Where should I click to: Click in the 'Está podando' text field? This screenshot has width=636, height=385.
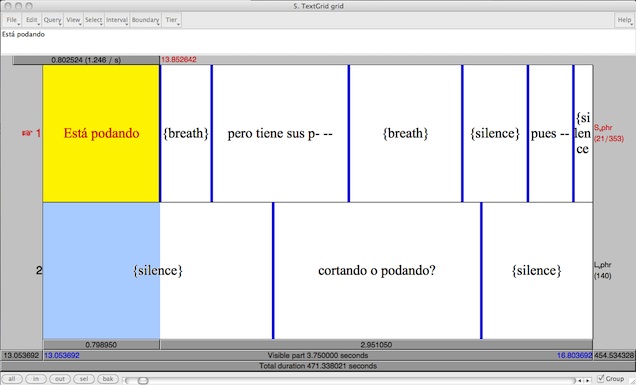pos(318,42)
